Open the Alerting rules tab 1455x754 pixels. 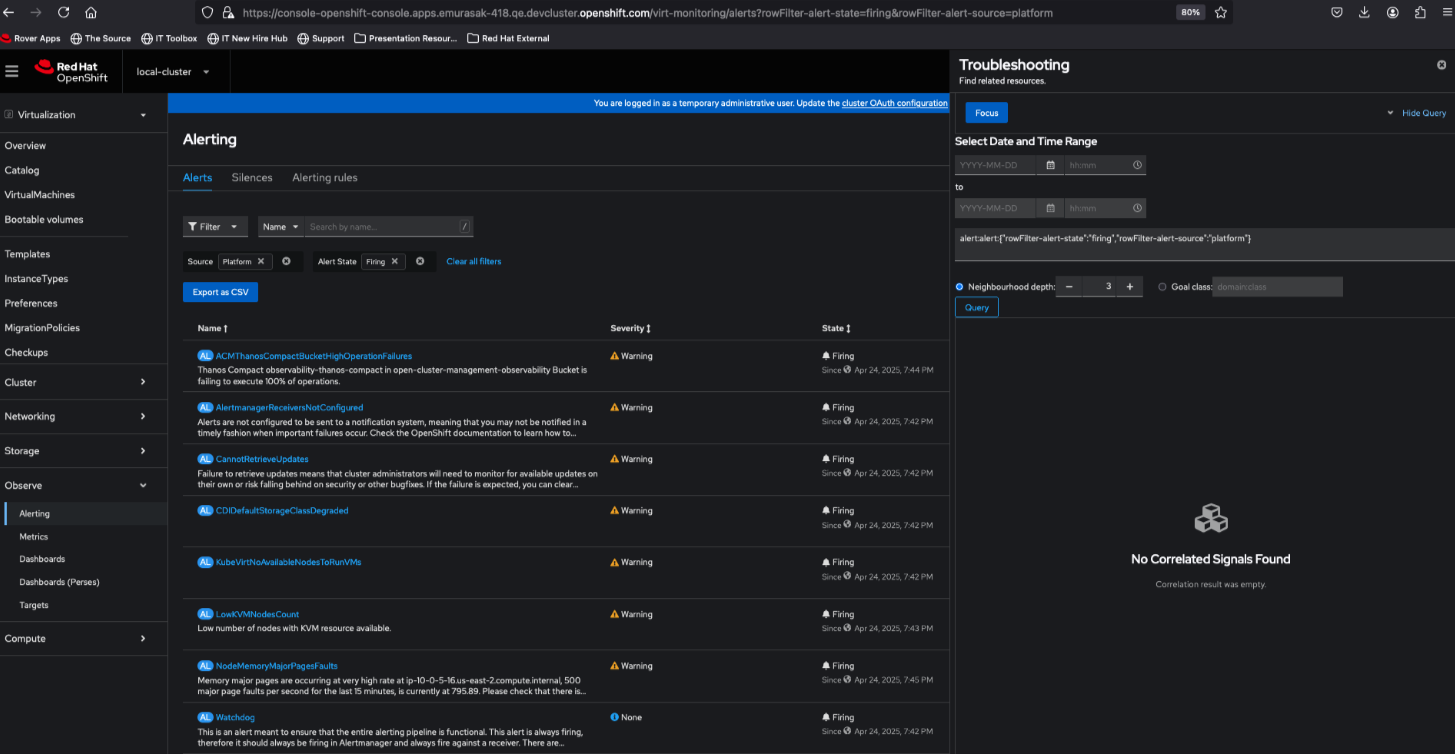point(325,177)
